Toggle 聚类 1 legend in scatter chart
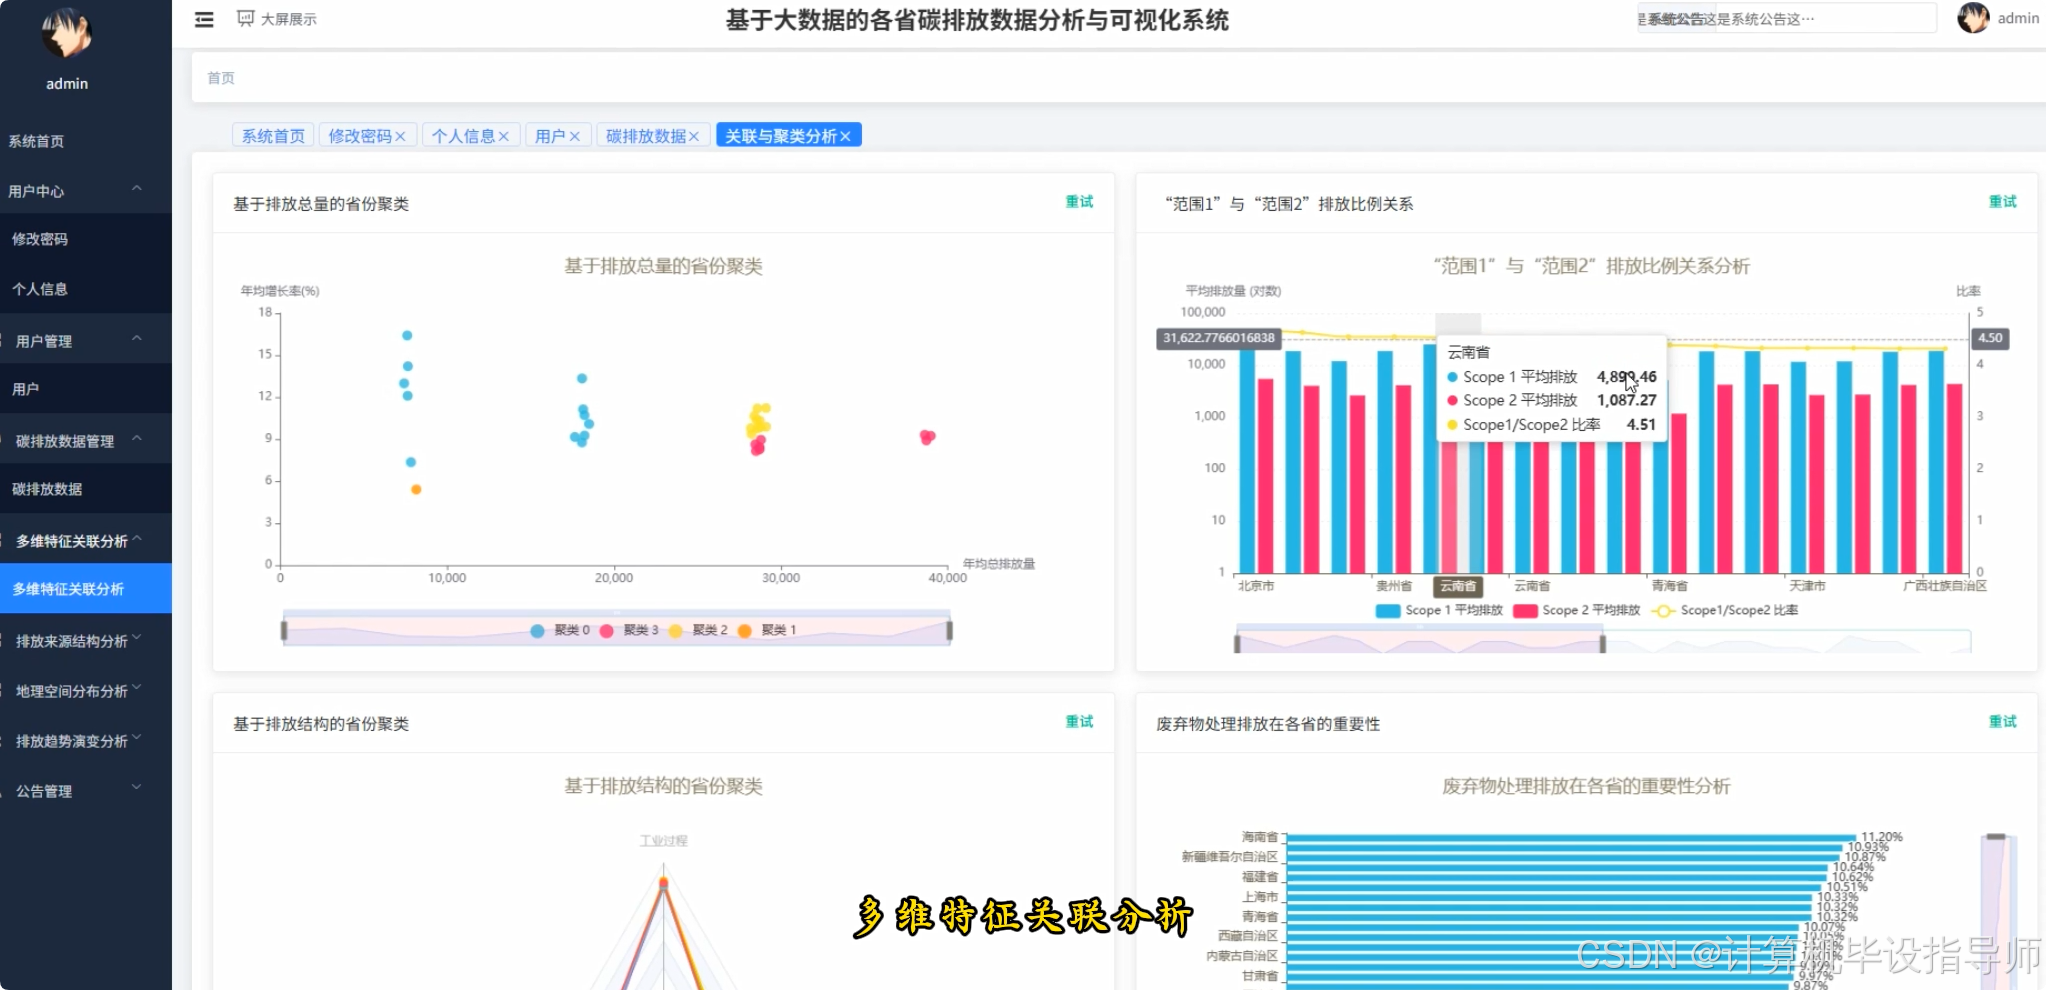Image resolution: width=2046 pixels, height=990 pixels. (767, 631)
